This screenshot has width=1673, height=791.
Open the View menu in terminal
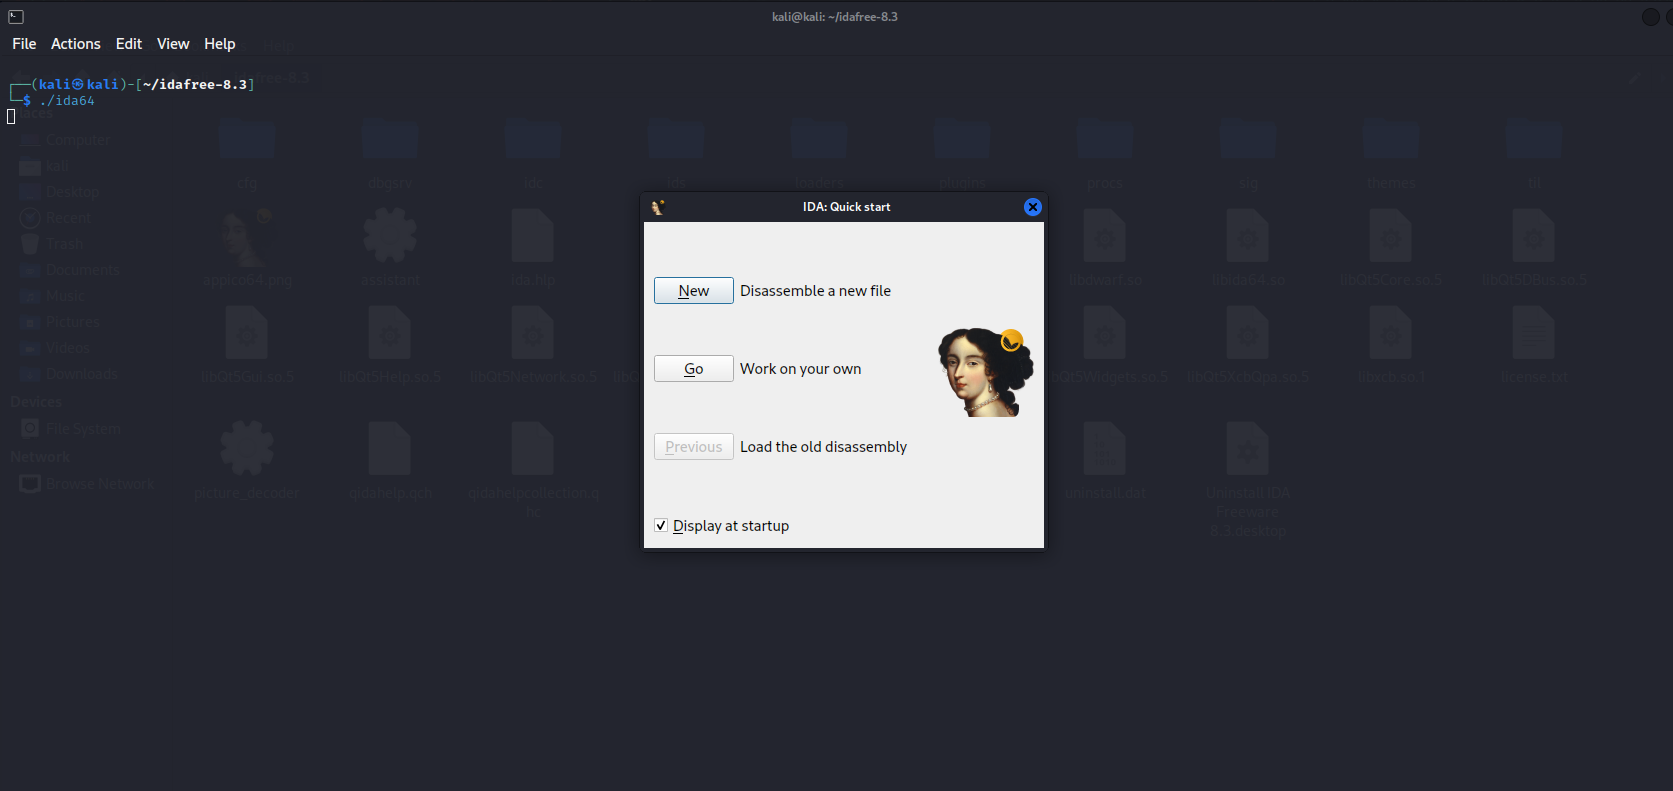173,44
